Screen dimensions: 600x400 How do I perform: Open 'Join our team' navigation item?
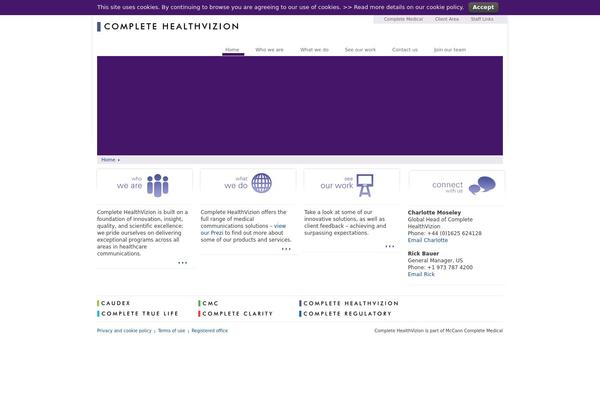click(x=450, y=50)
